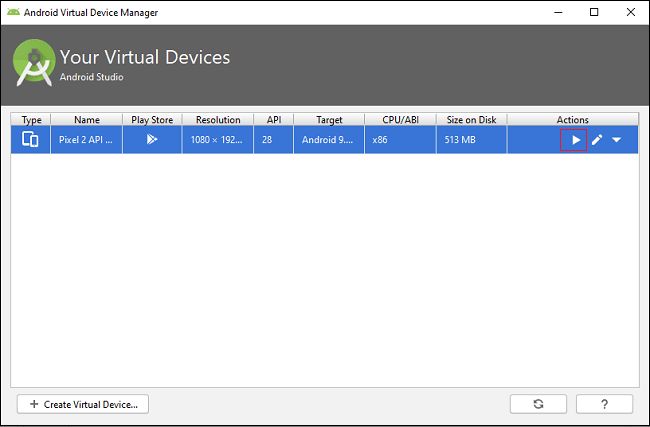
Task: Click the Play Store icon in device row
Action: click(152, 139)
